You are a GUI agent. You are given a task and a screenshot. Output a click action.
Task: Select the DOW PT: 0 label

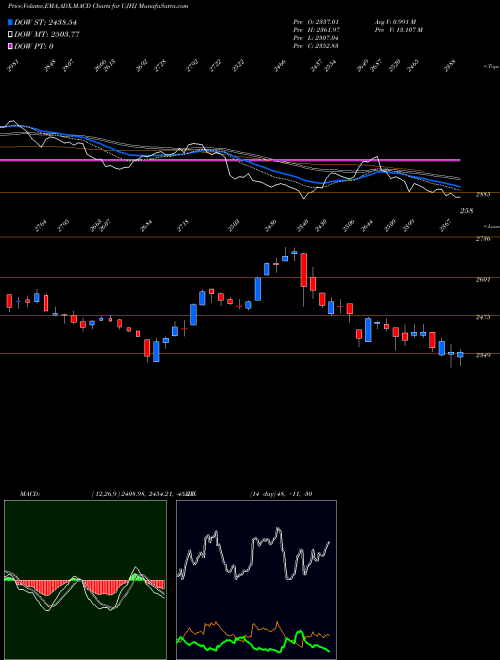click(x=34, y=47)
